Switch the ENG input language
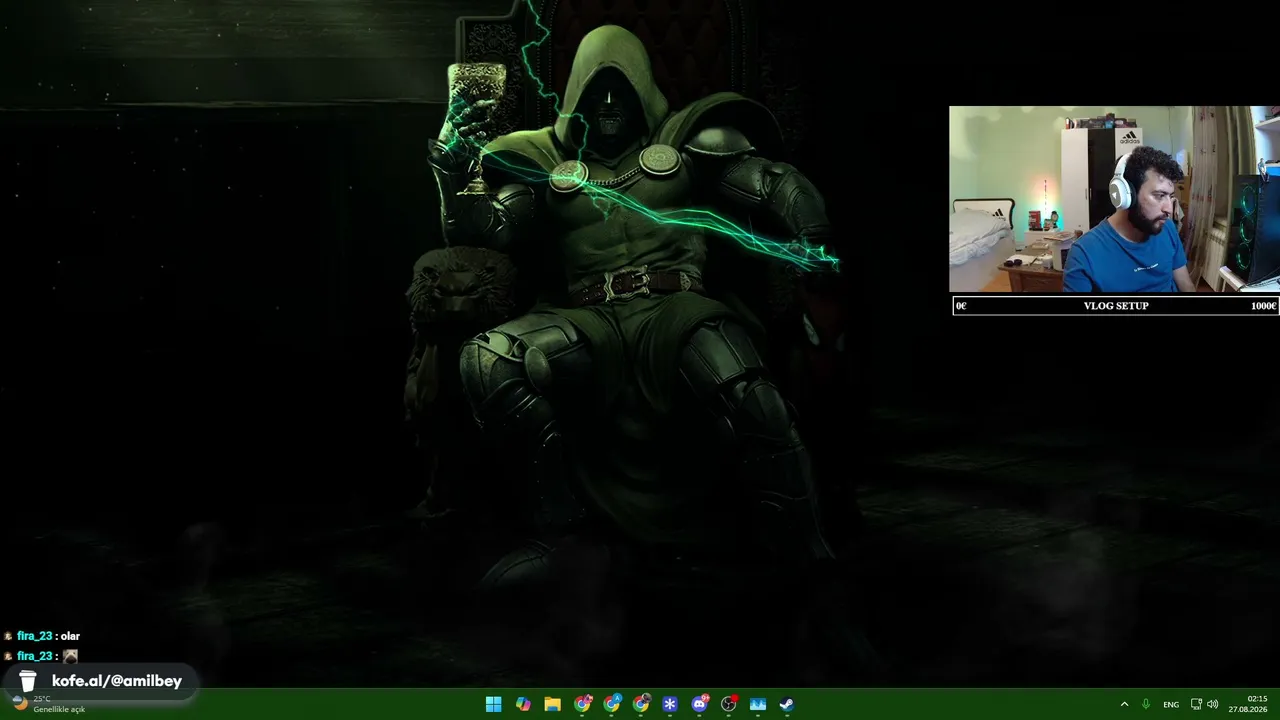This screenshot has height=720, width=1280. 1171,704
